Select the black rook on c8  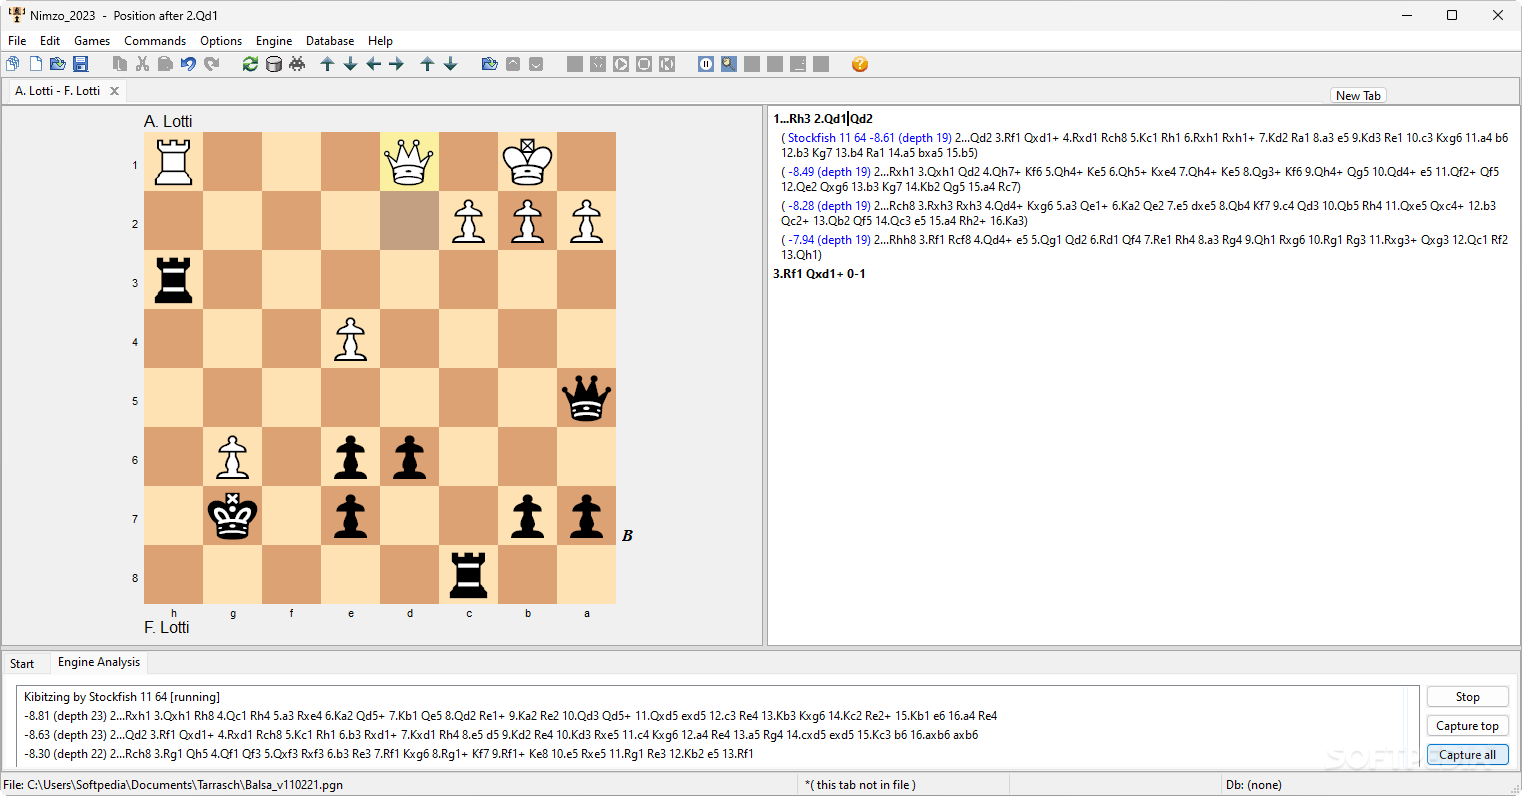(x=468, y=574)
